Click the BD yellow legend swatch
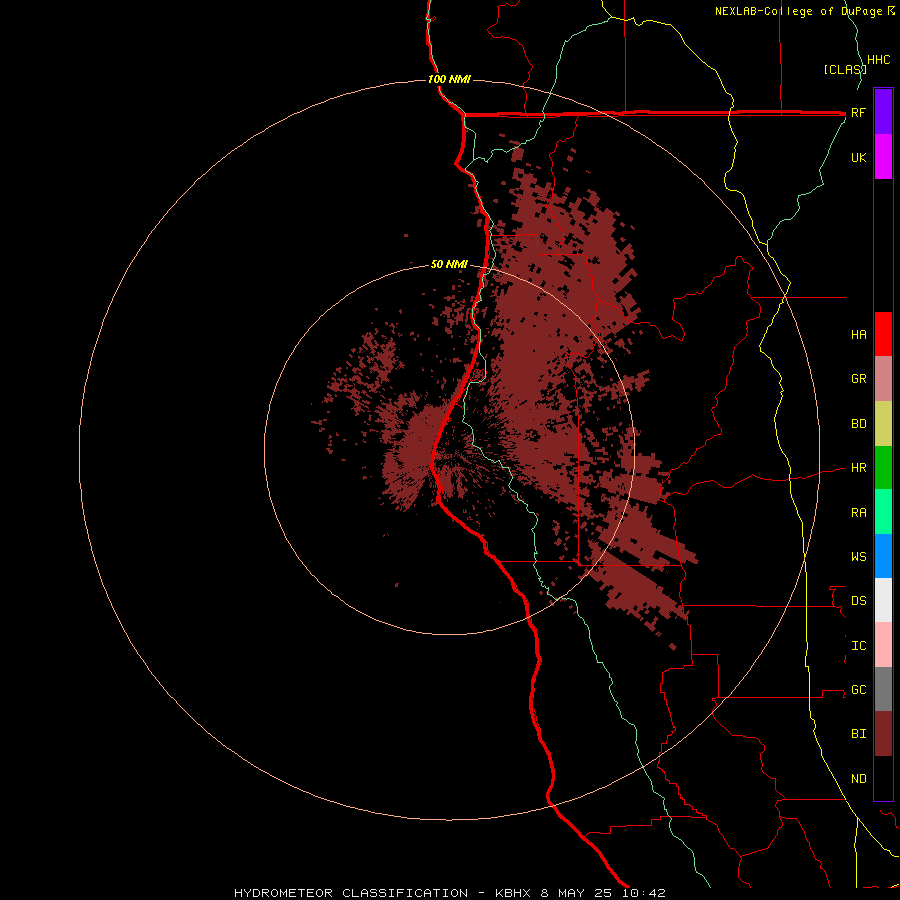This screenshot has height=900, width=900. click(883, 423)
